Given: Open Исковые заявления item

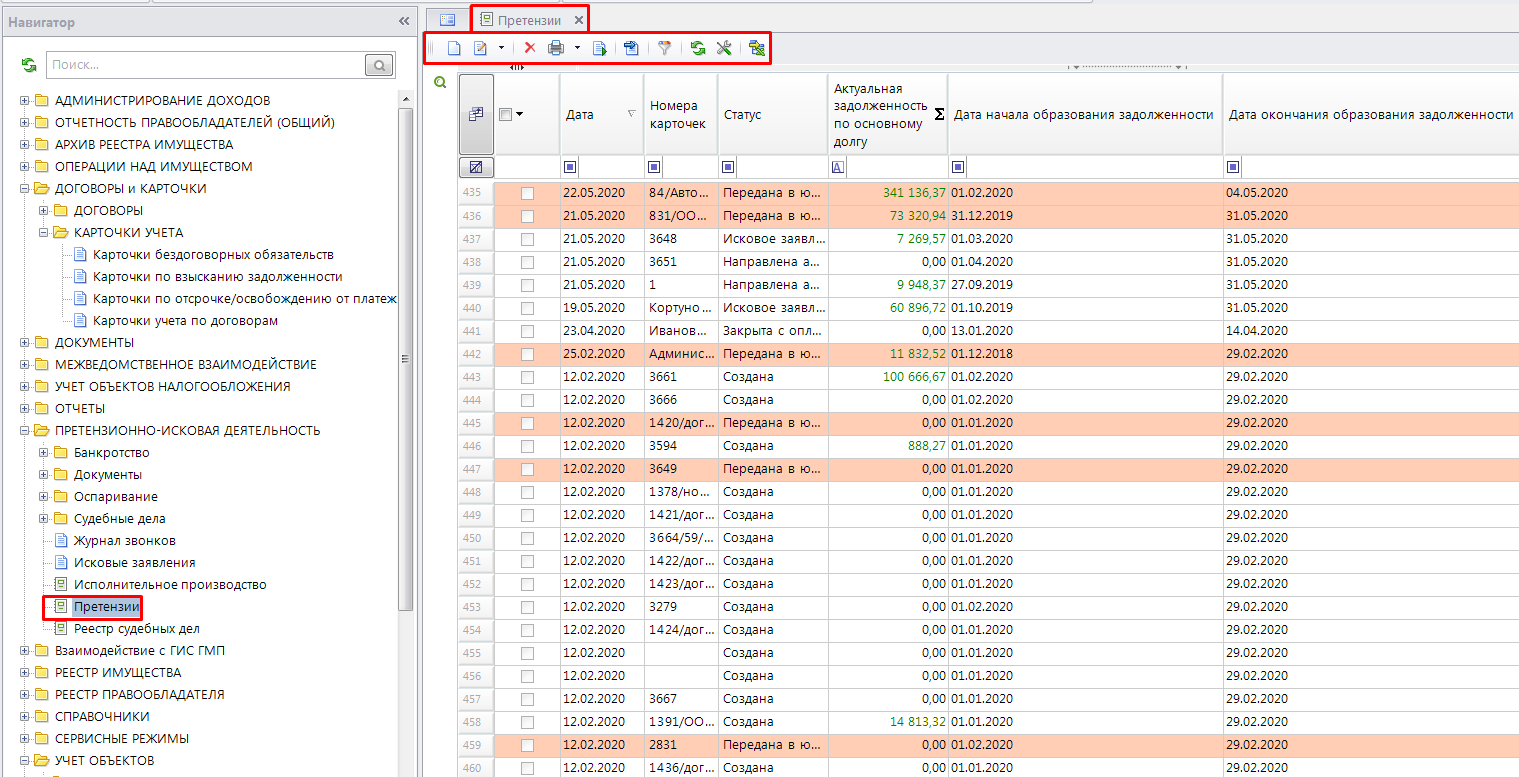Looking at the screenshot, I should (x=134, y=563).
